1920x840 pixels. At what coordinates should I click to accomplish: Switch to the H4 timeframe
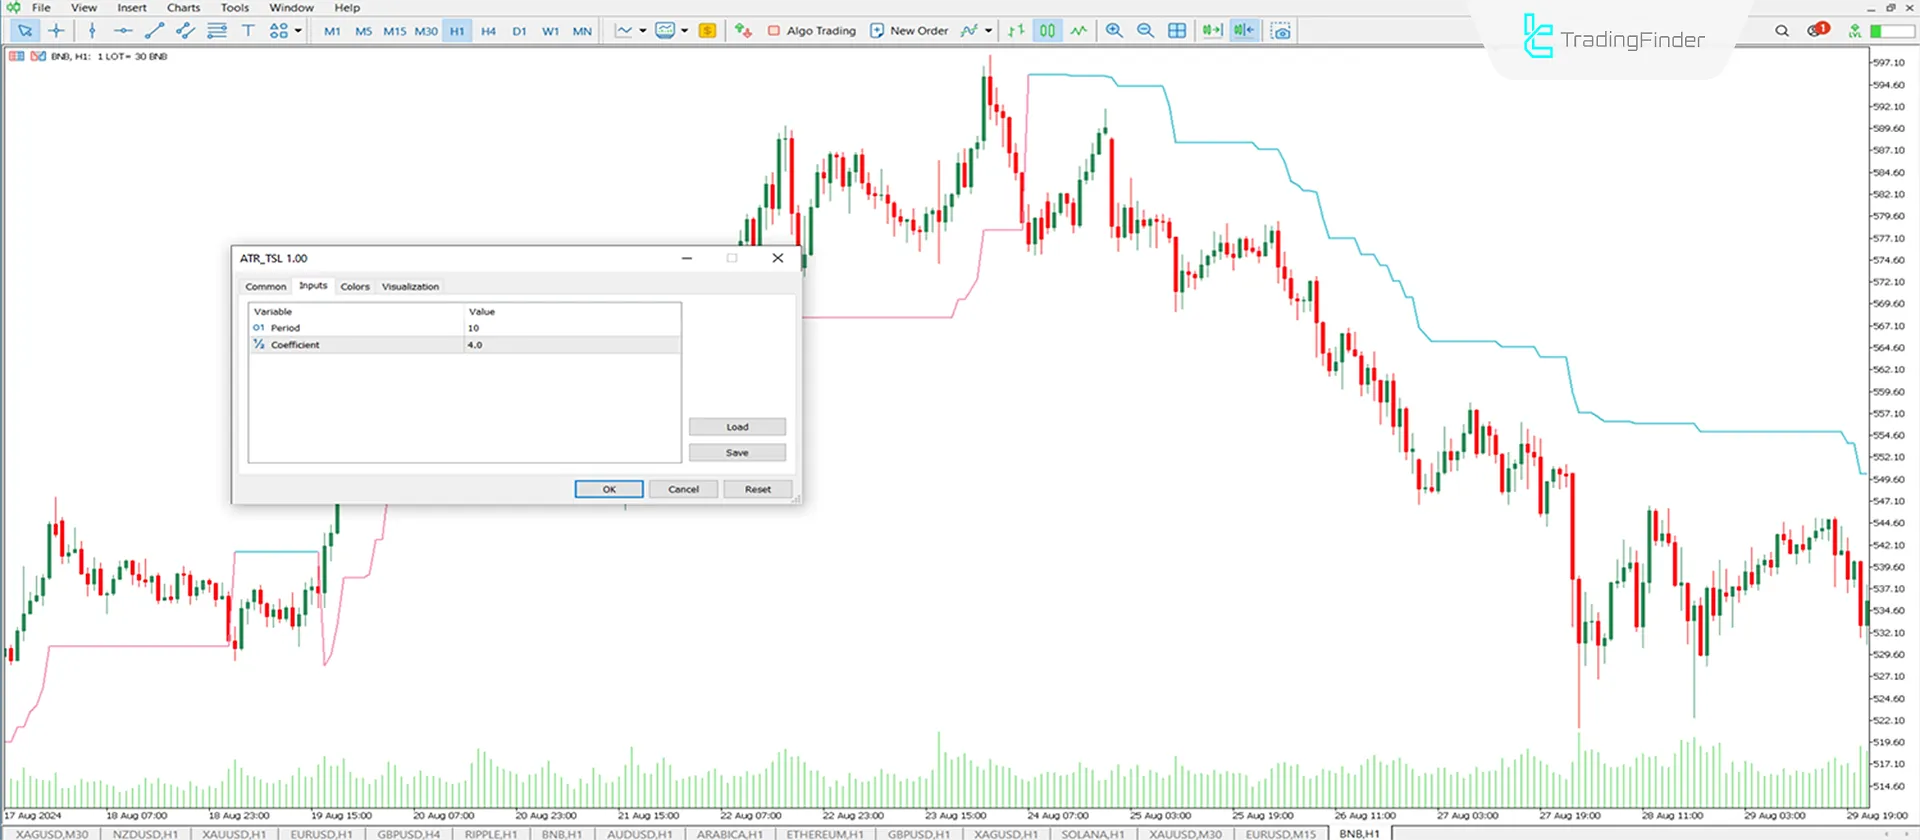(x=488, y=31)
